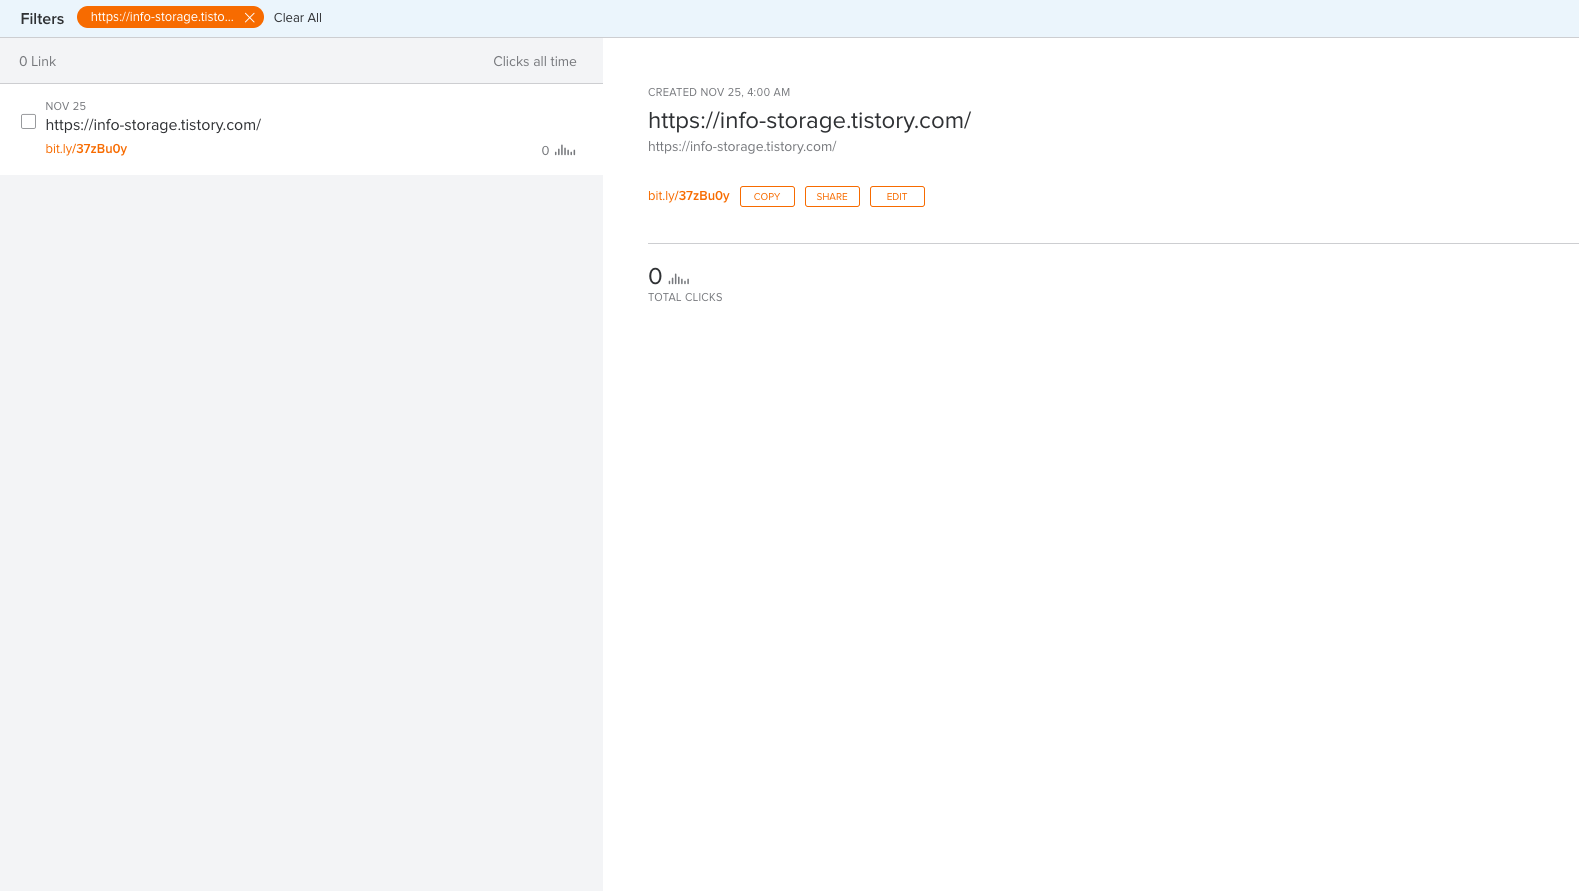
Task: Click the gray long URL under the title
Action: click(x=742, y=146)
